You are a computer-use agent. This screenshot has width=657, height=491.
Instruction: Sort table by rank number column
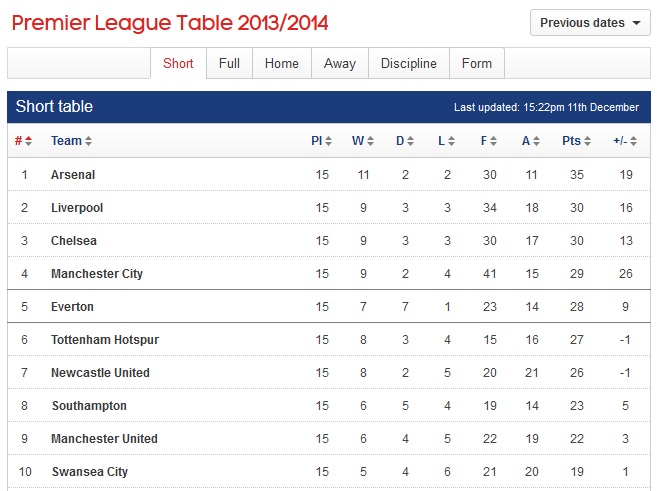tap(23, 141)
